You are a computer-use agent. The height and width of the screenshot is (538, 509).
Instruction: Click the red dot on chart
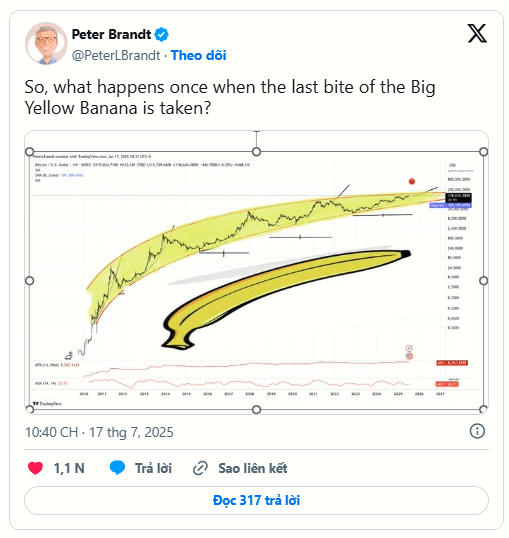412,182
